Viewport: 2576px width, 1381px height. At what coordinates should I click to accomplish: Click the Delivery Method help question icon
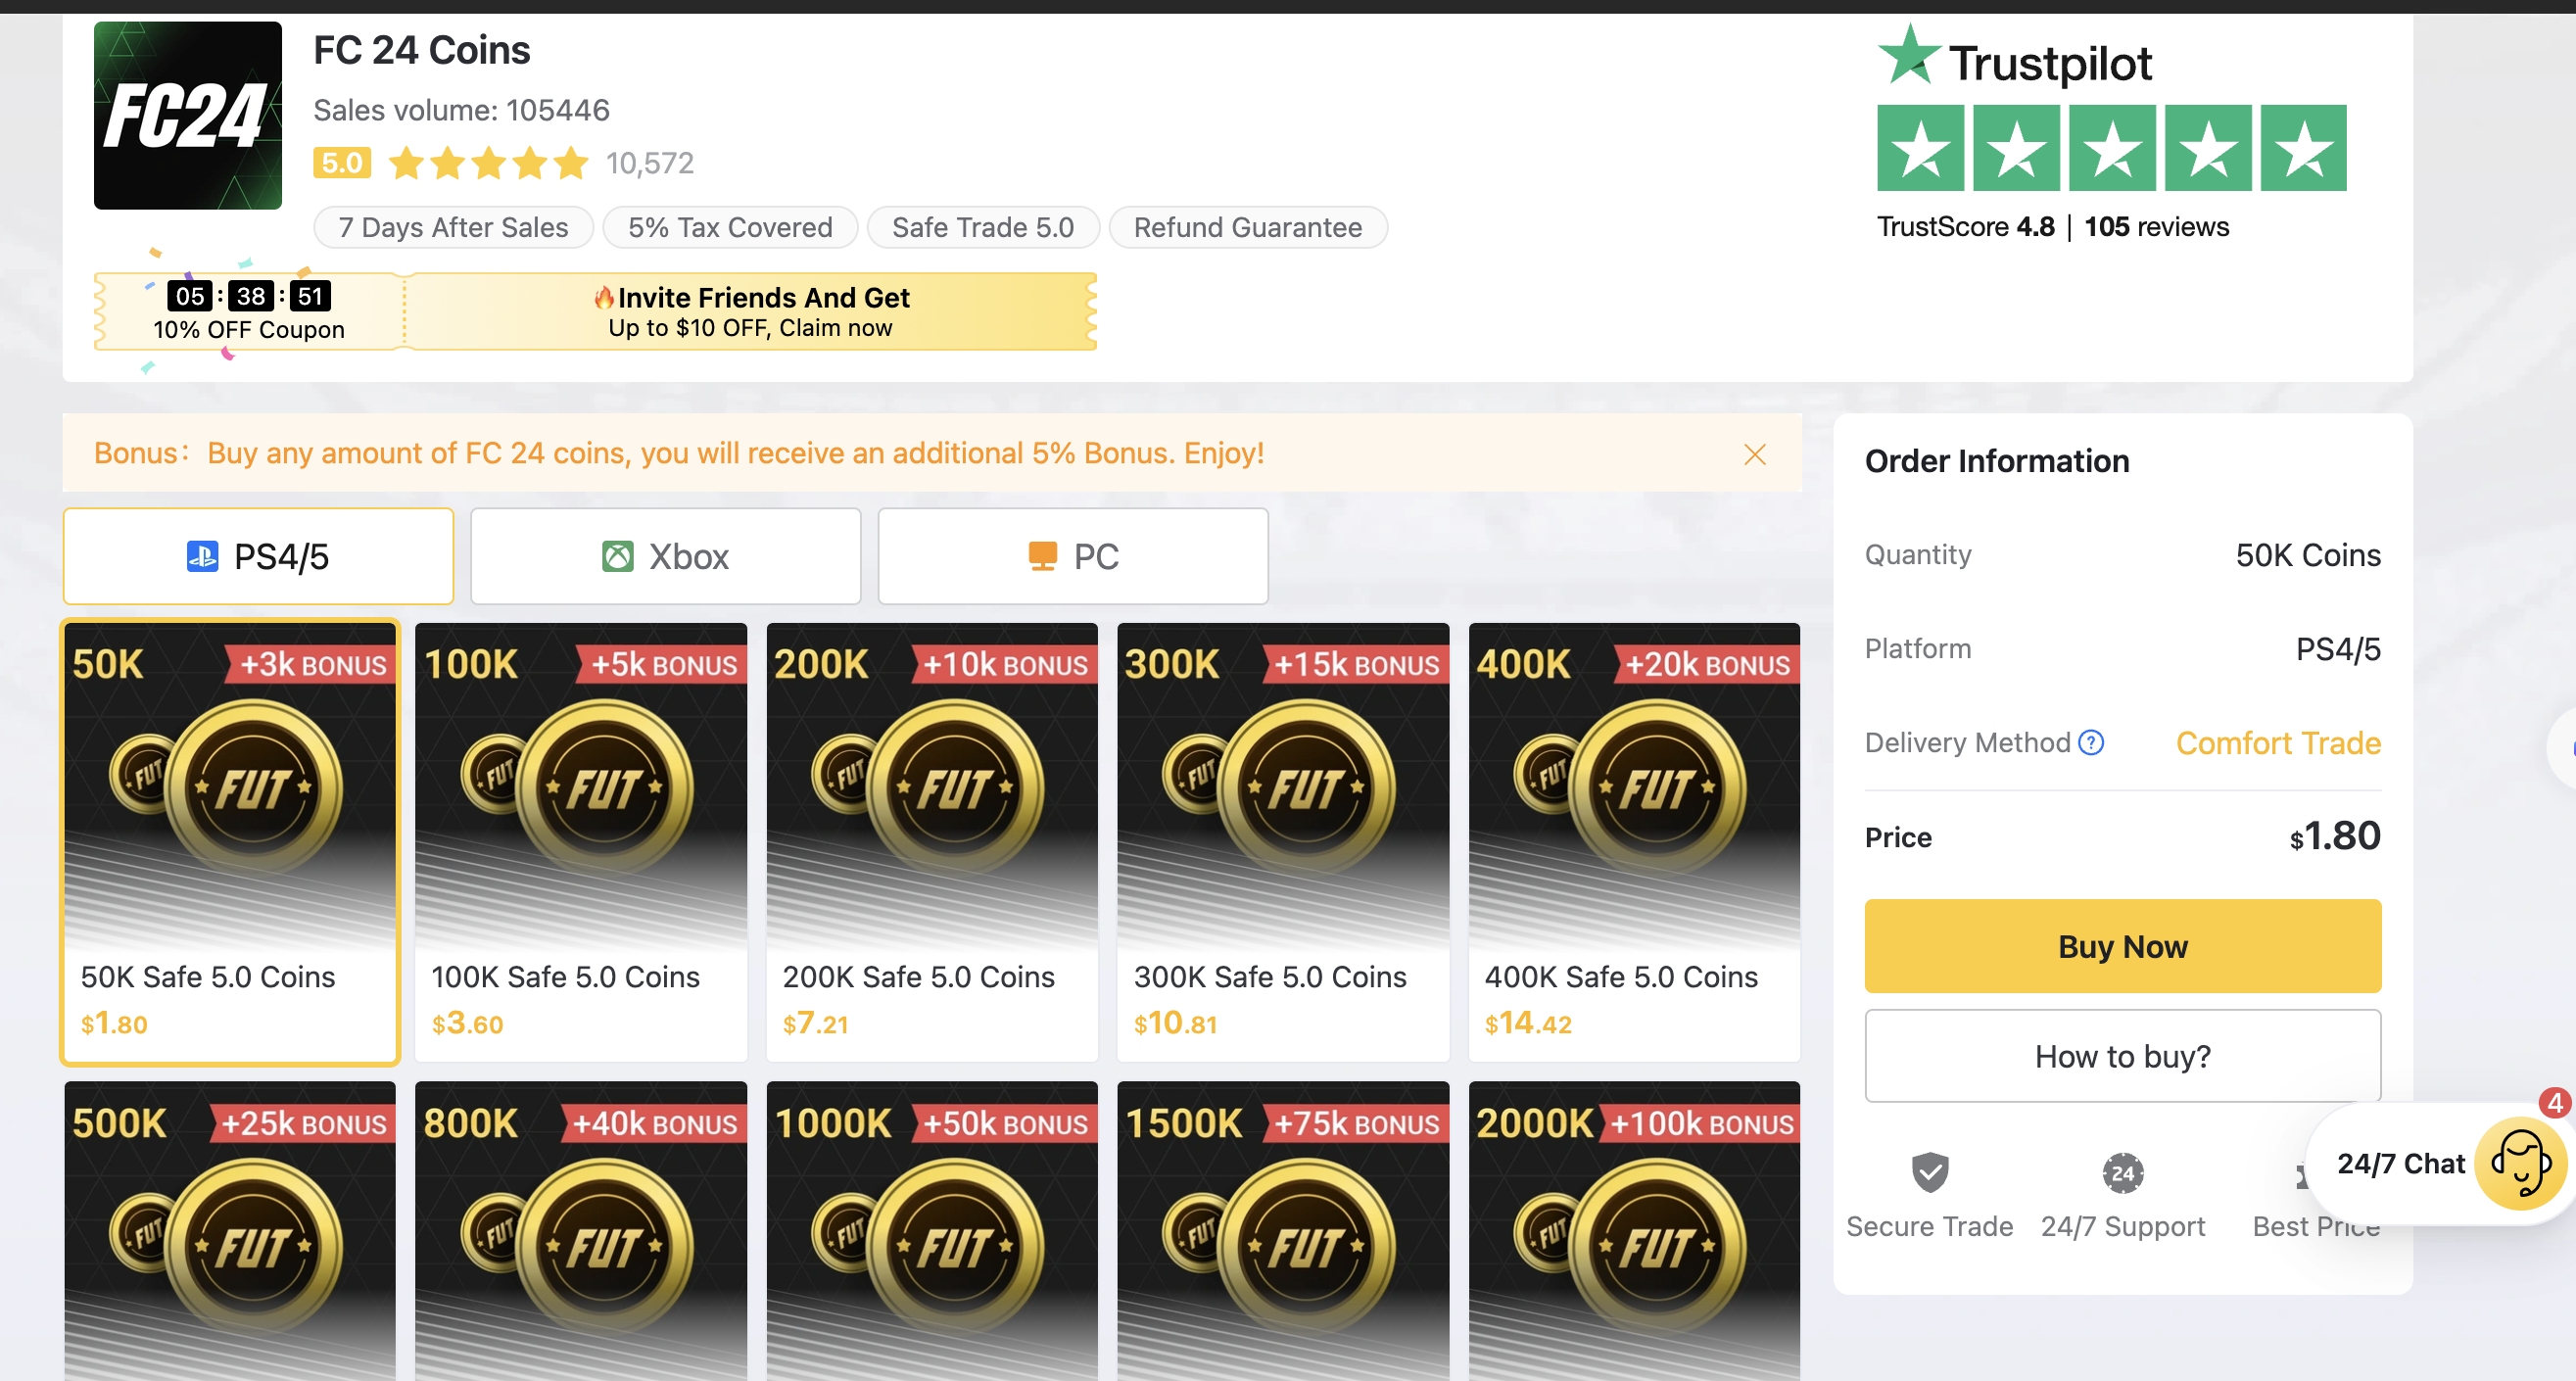(2090, 742)
